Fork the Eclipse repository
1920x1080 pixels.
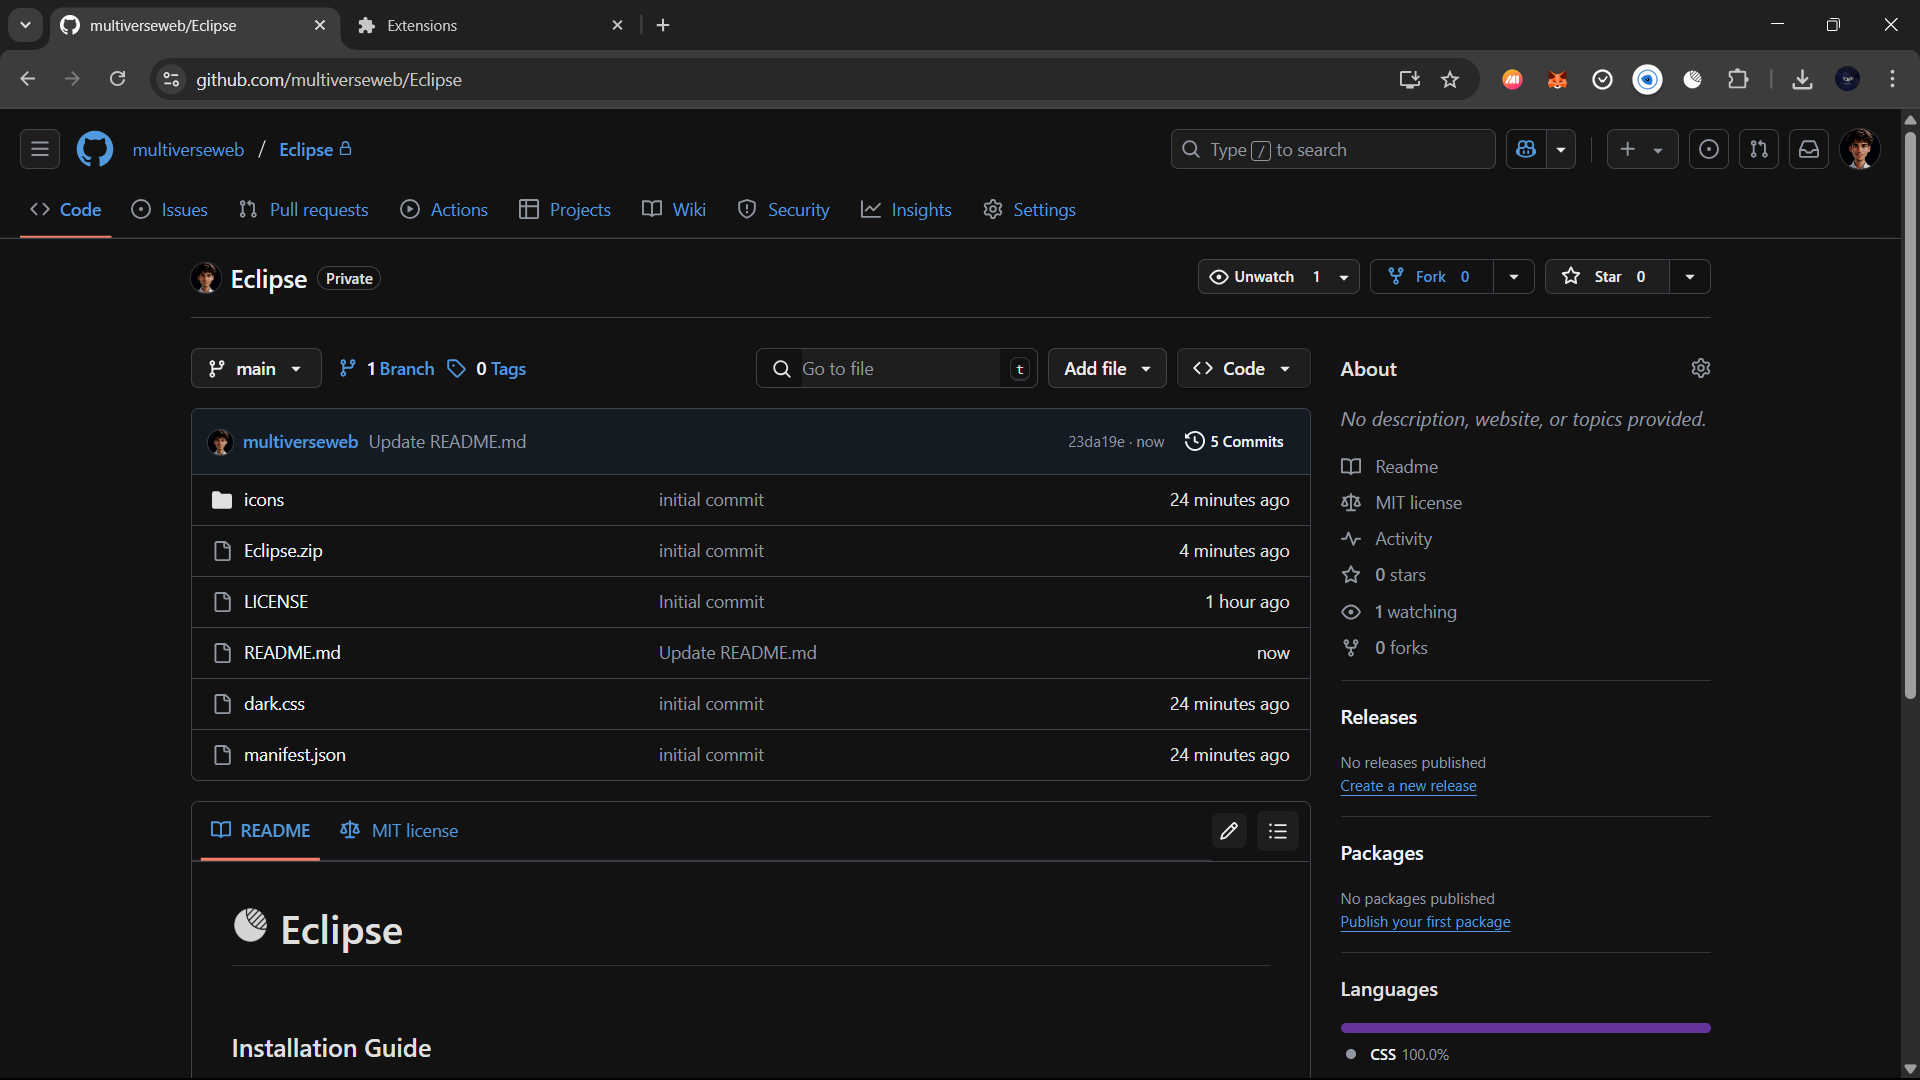tap(1431, 277)
